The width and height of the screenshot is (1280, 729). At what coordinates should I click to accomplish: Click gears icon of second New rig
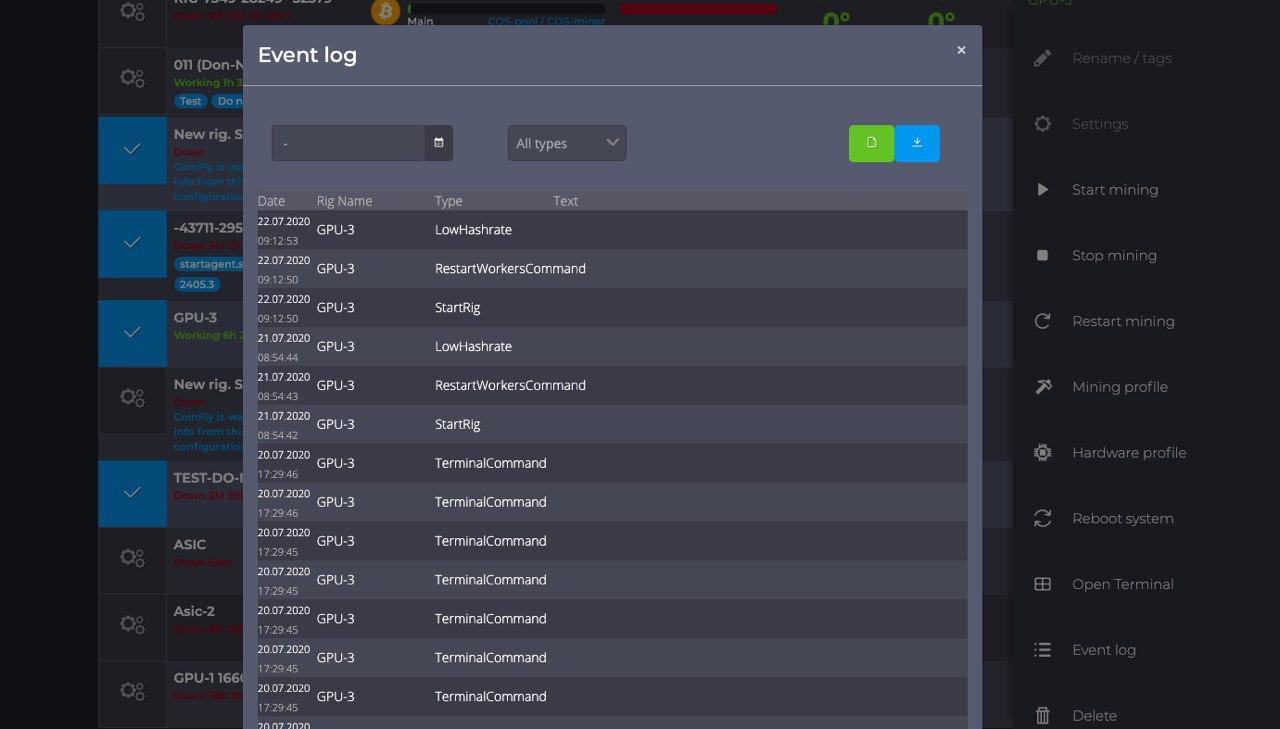[x=132, y=397]
